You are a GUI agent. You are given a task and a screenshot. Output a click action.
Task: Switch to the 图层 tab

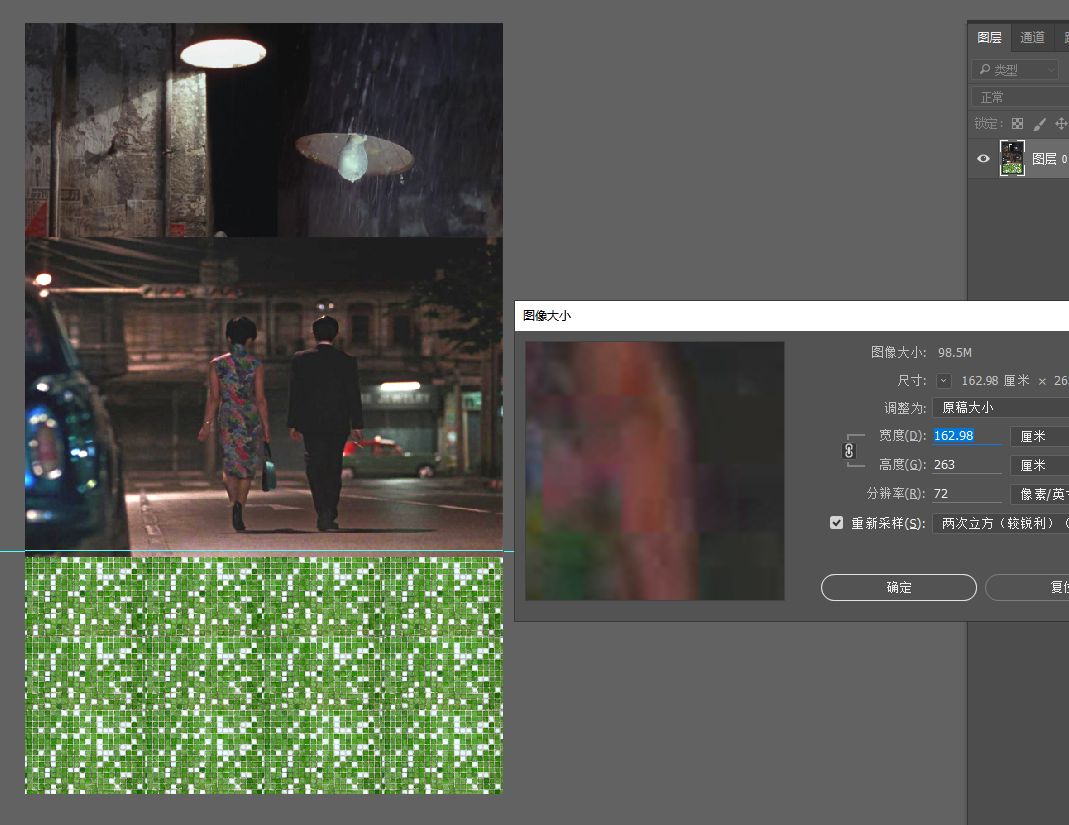[989, 38]
